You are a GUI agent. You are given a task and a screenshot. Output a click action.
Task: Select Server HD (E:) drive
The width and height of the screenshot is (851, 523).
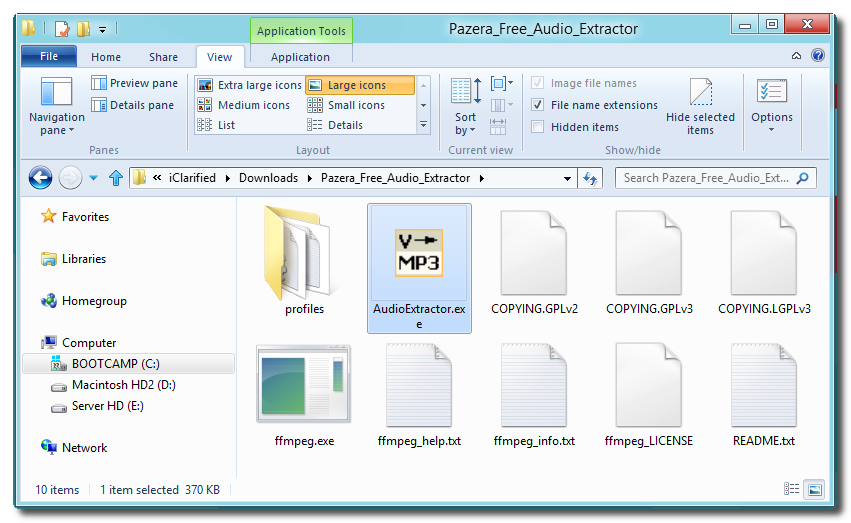tap(98, 406)
